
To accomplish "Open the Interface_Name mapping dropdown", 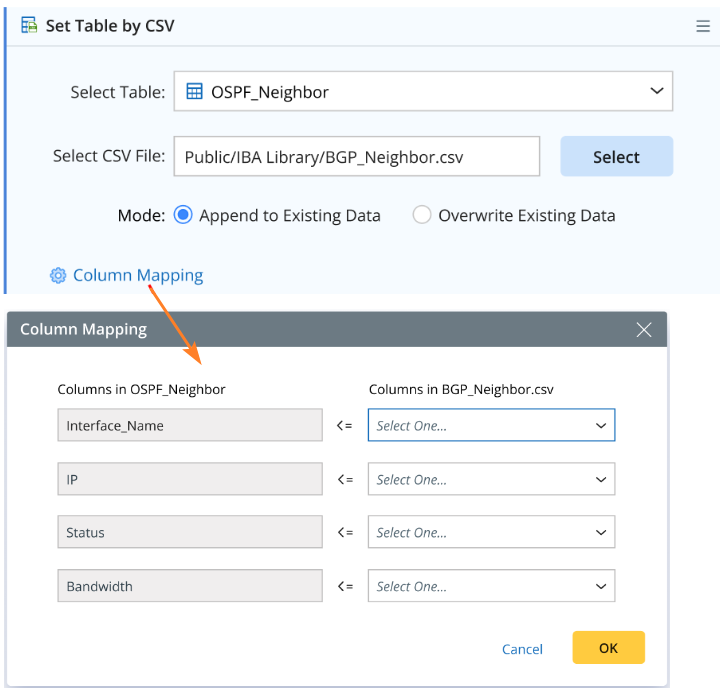I will (491, 425).
